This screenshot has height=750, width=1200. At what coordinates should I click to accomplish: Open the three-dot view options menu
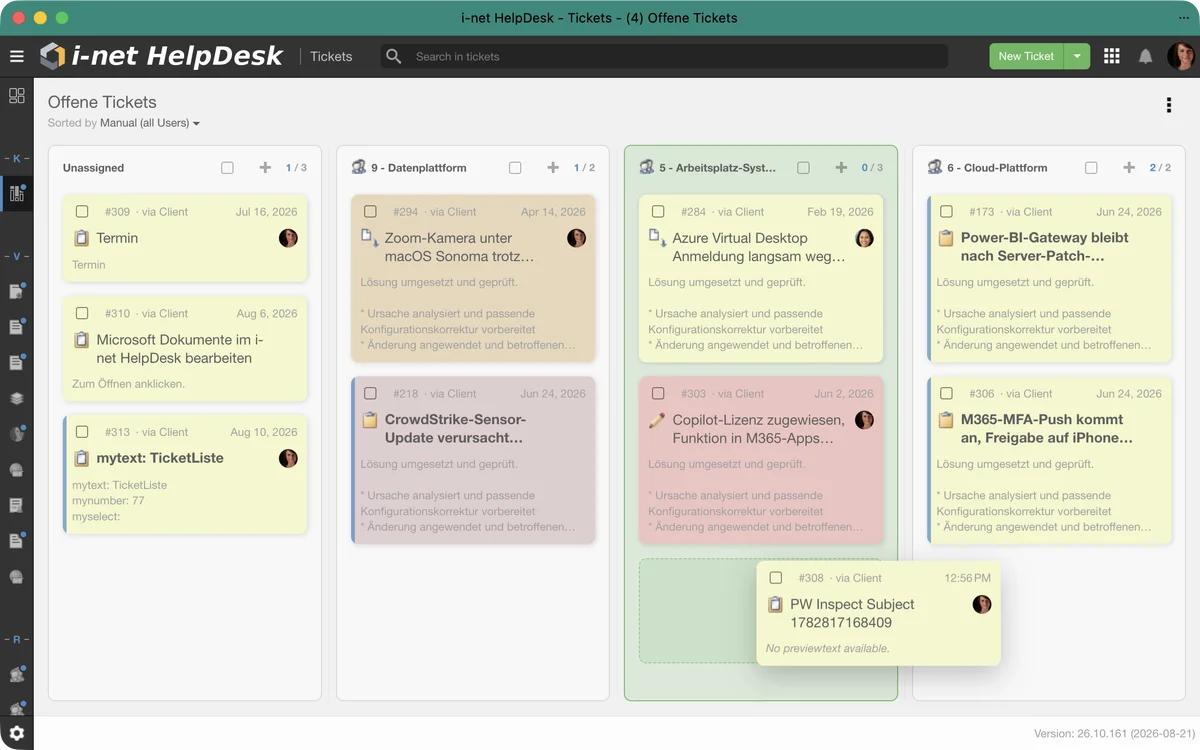pyautogui.click(x=1168, y=105)
